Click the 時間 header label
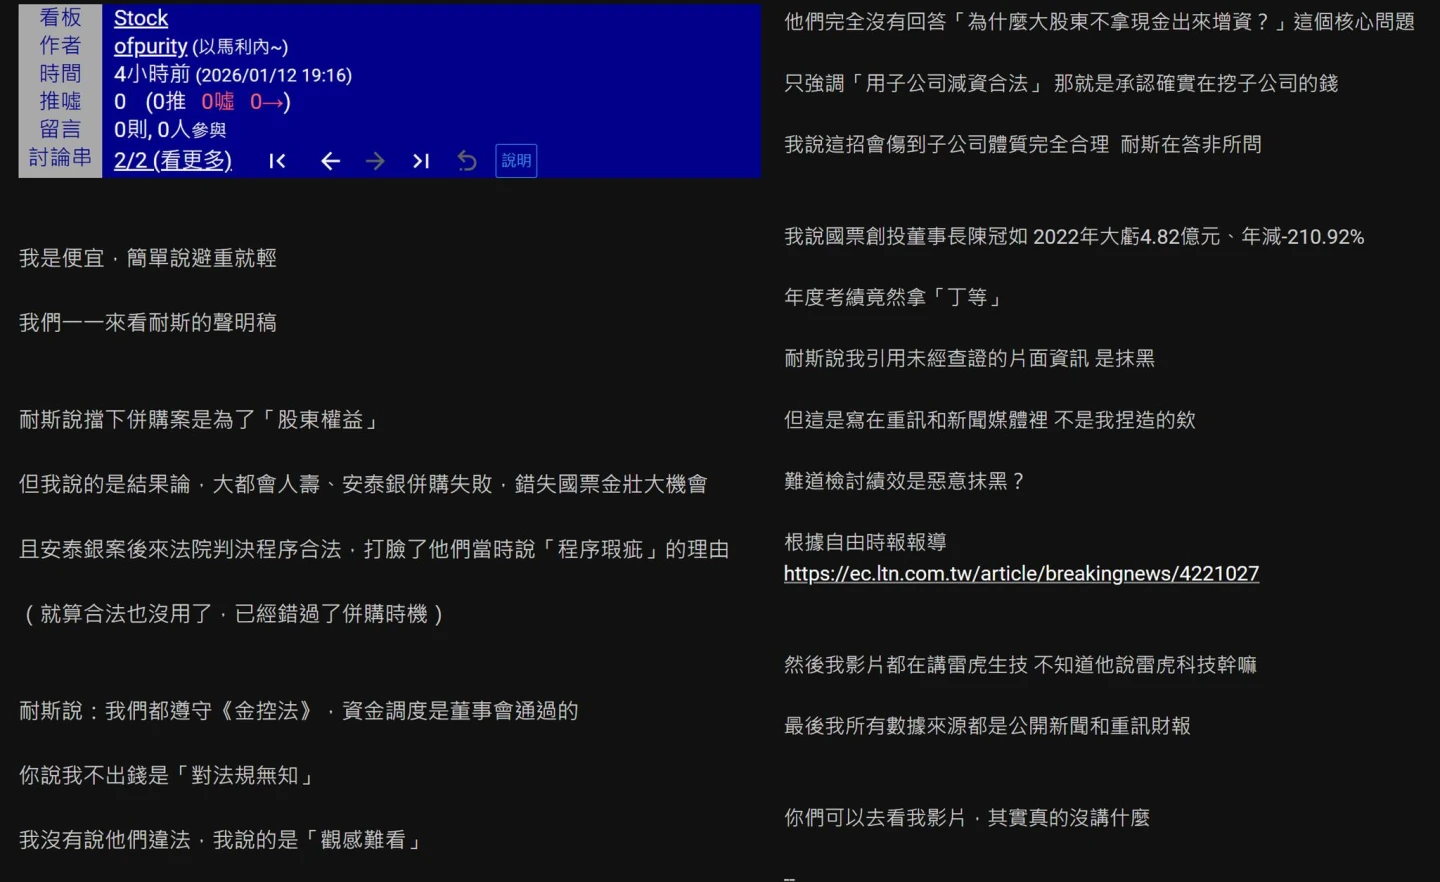 [60, 74]
